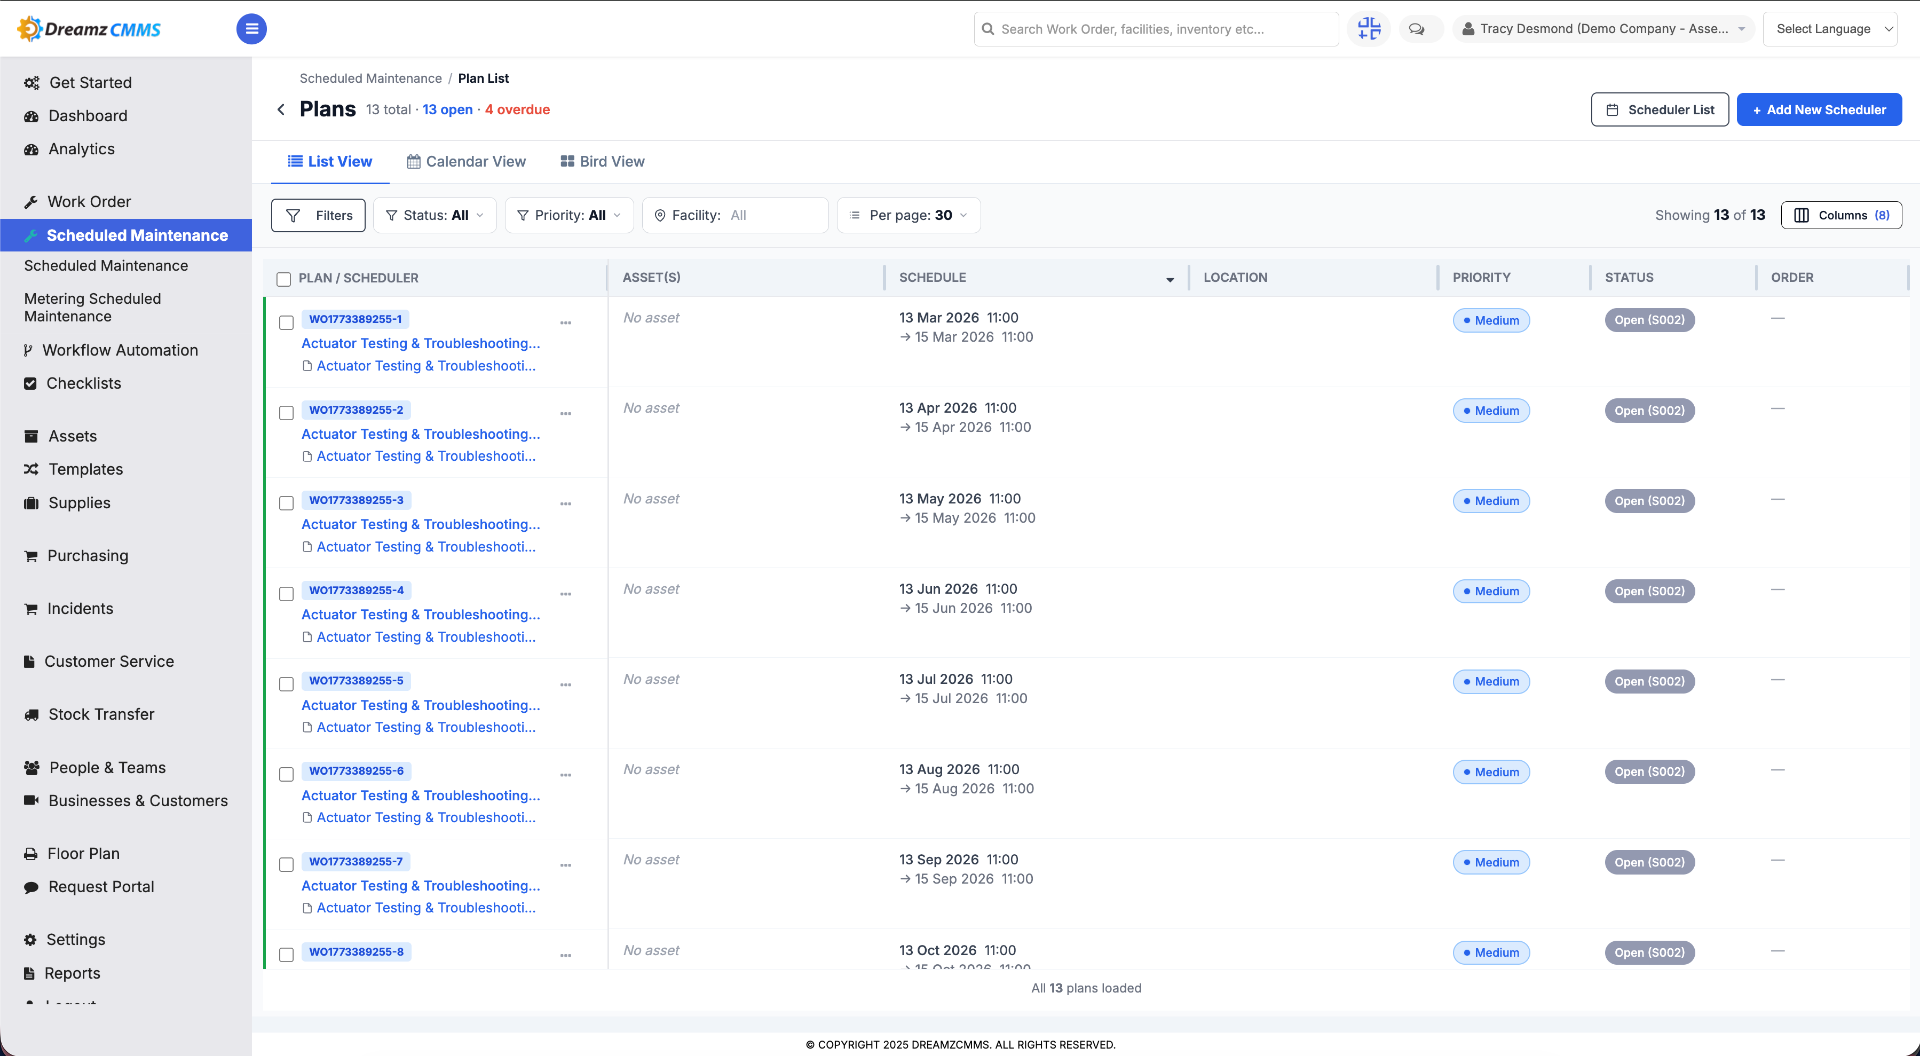The width and height of the screenshot is (1920, 1056).
Task: Check the box for plan WO1773389255-6
Action: click(x=286, y=774)
